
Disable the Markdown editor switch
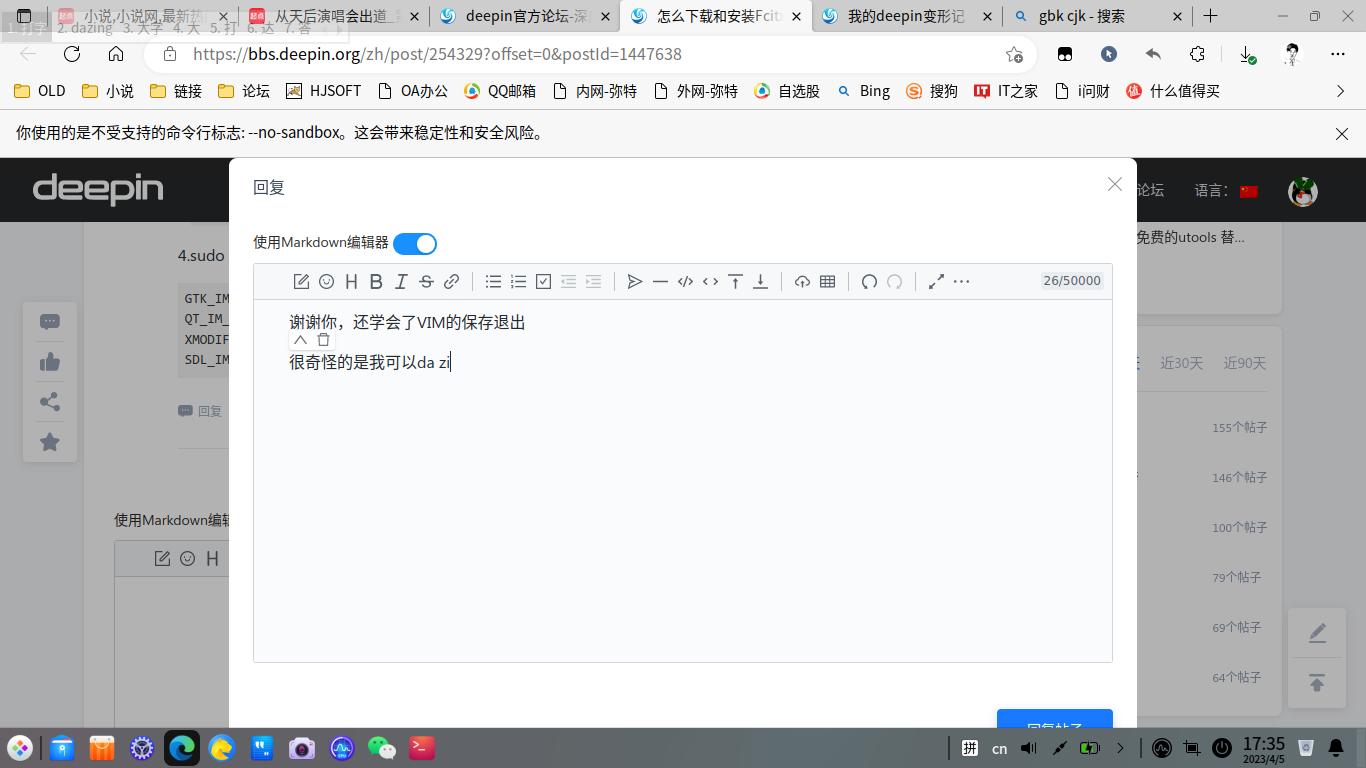(x=415, y=244)
